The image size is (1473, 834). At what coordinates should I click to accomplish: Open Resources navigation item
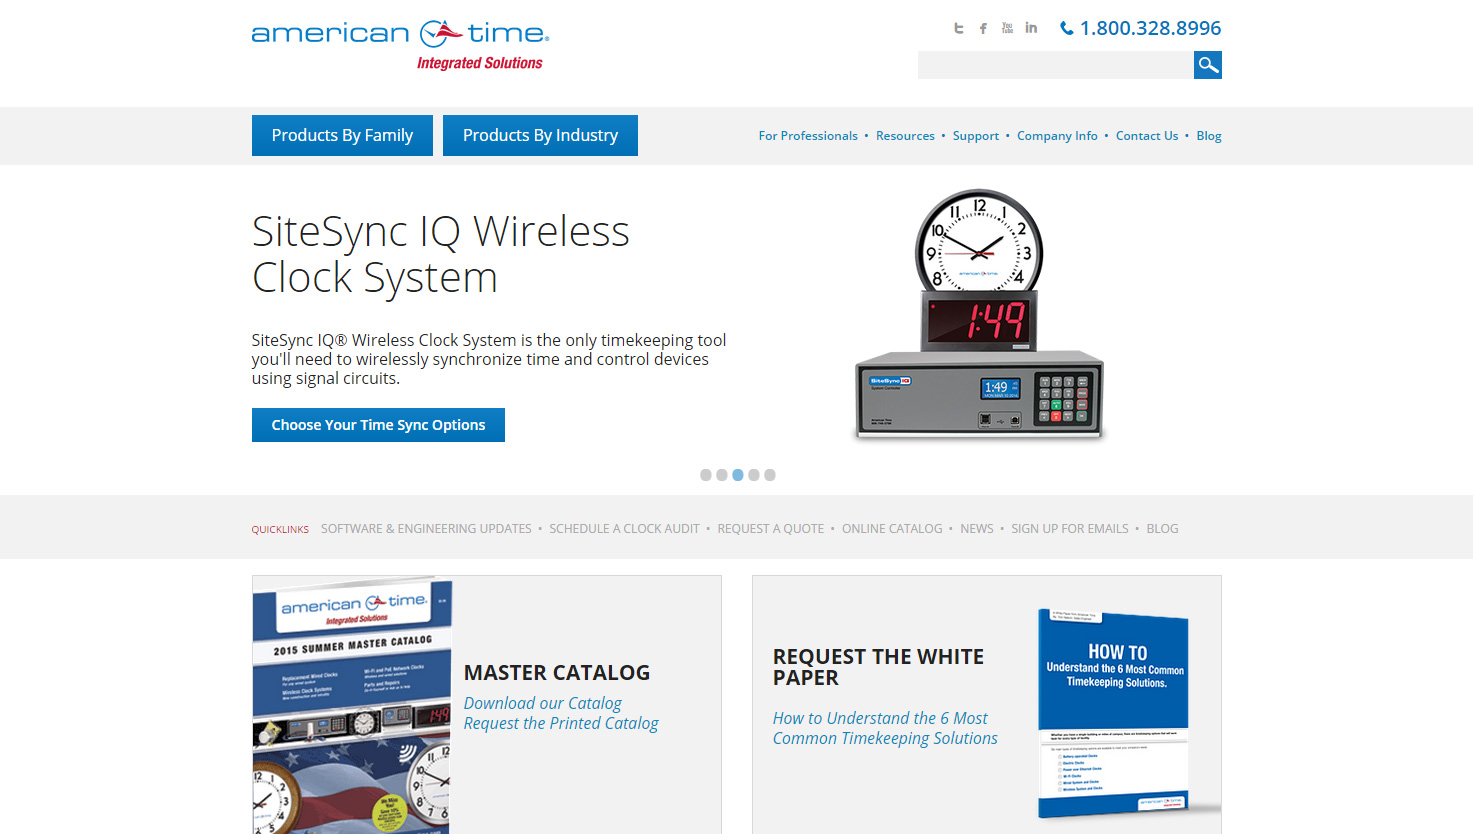(905, 136)
